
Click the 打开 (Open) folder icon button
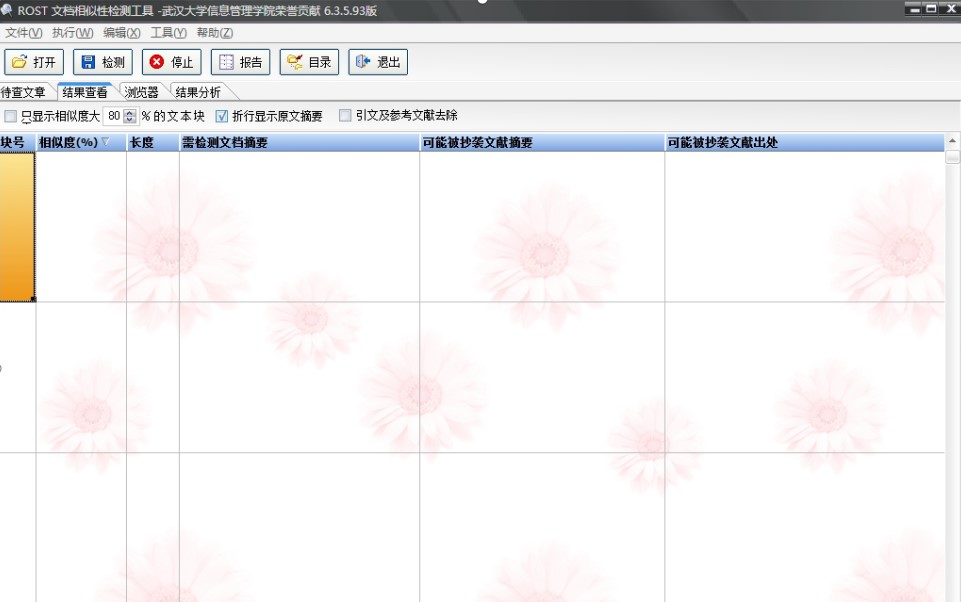pos(19,62)
